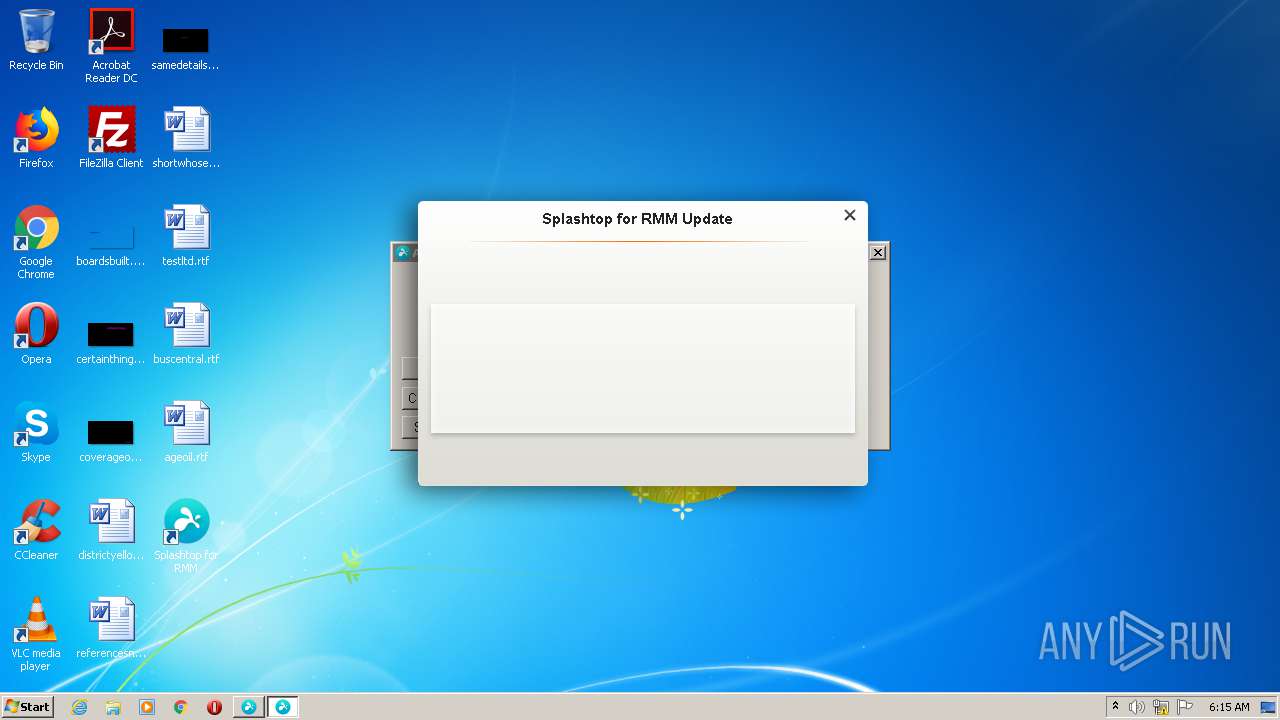Launch VLC media player shortcut
1280x720 pixels.
[x=36, y=634]
